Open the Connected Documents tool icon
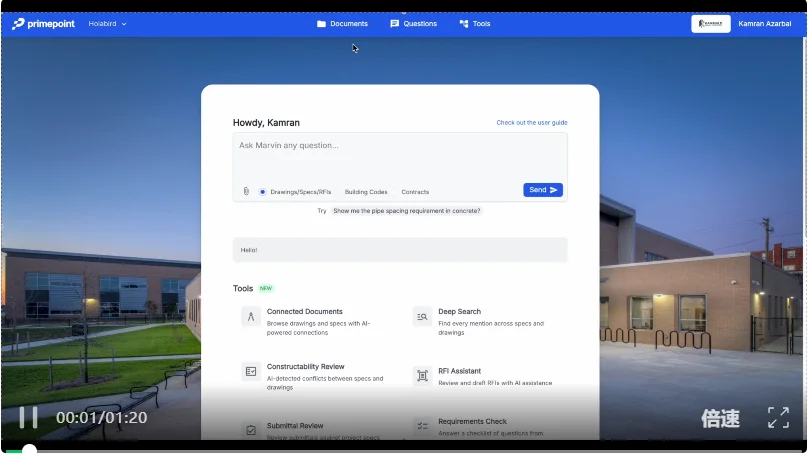808x455 pixels. click(251, 317)
